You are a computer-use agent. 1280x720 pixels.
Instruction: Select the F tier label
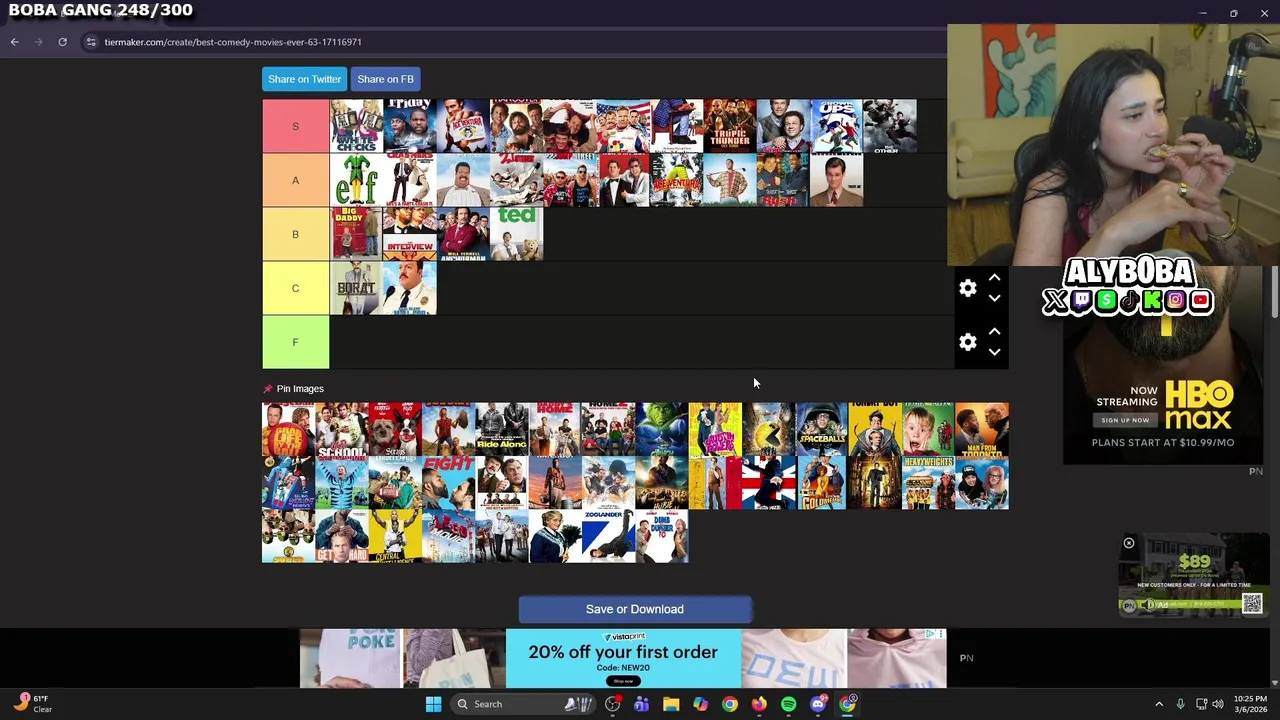(x=295, y=342)
